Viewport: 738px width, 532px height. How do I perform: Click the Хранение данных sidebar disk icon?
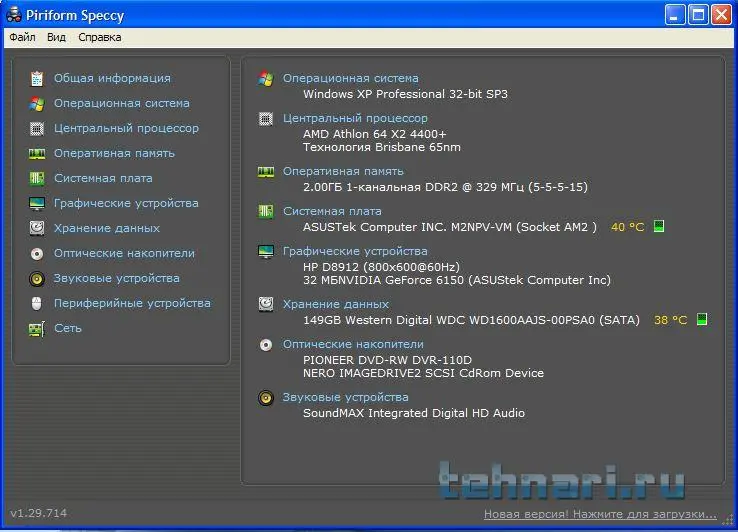pyautogui.click(x=37, y=228)
